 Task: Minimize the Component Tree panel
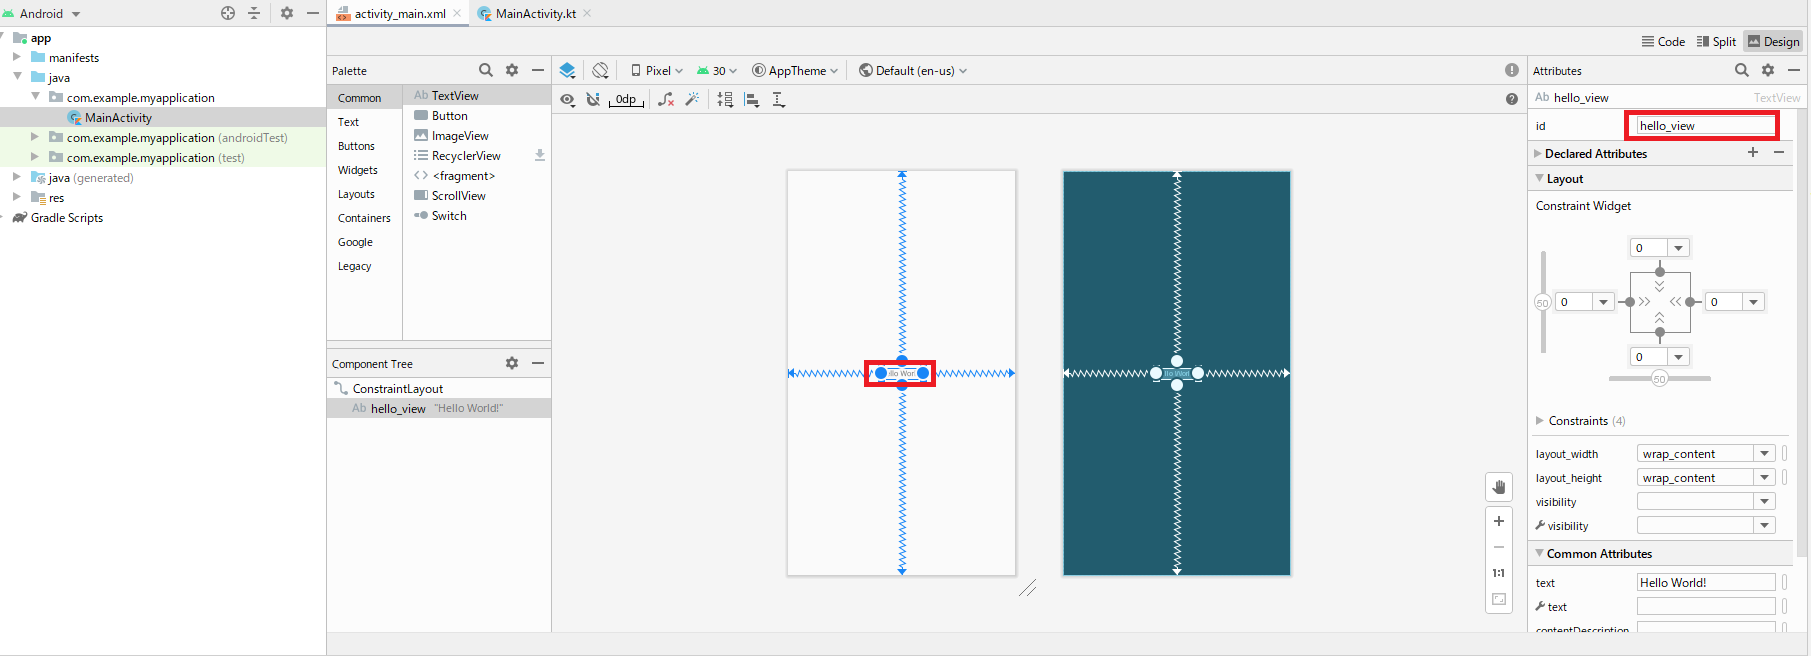[x=538, y=363]
